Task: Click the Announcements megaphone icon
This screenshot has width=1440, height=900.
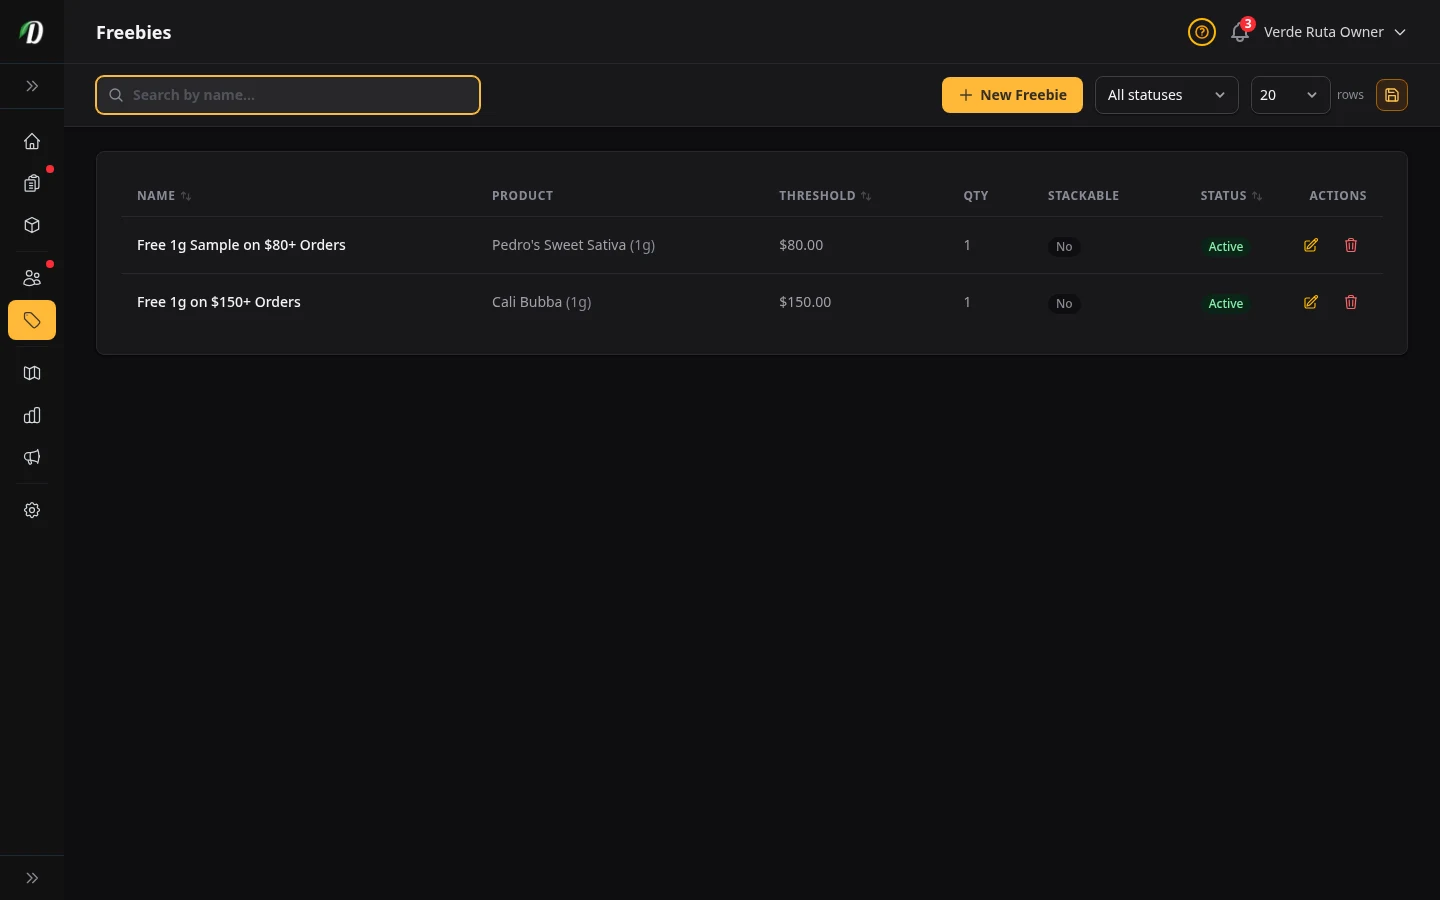Action: 32,457
